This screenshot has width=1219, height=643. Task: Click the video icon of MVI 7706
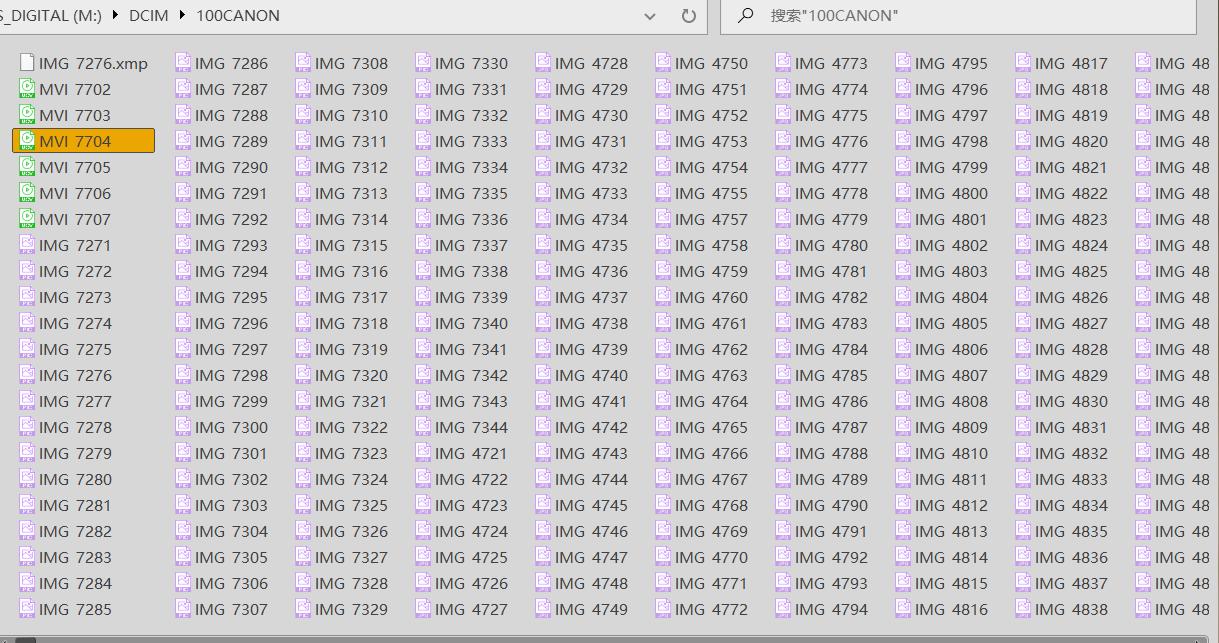pos(27,193)
